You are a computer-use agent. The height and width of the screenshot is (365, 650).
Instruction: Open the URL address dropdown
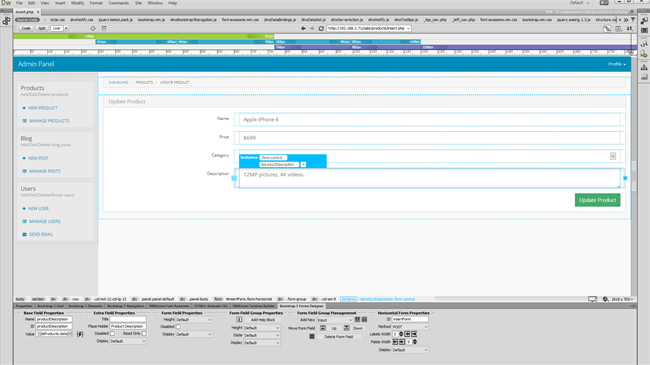[408, 28]
